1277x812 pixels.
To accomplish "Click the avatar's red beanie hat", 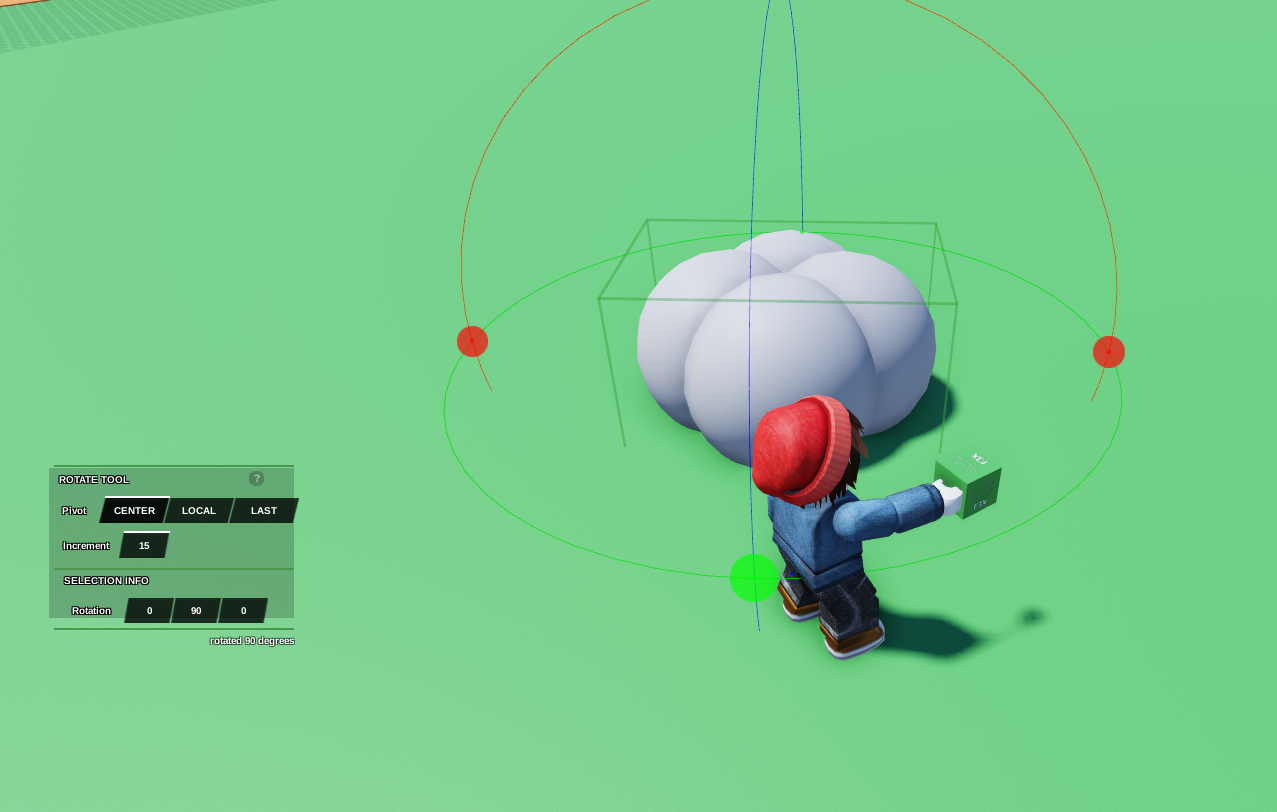I will pos(797,449).
